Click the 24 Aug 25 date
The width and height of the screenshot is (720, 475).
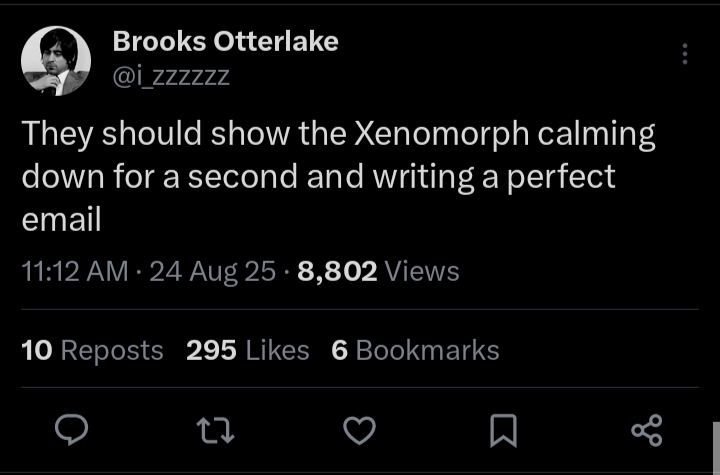(x=211, y=271)
